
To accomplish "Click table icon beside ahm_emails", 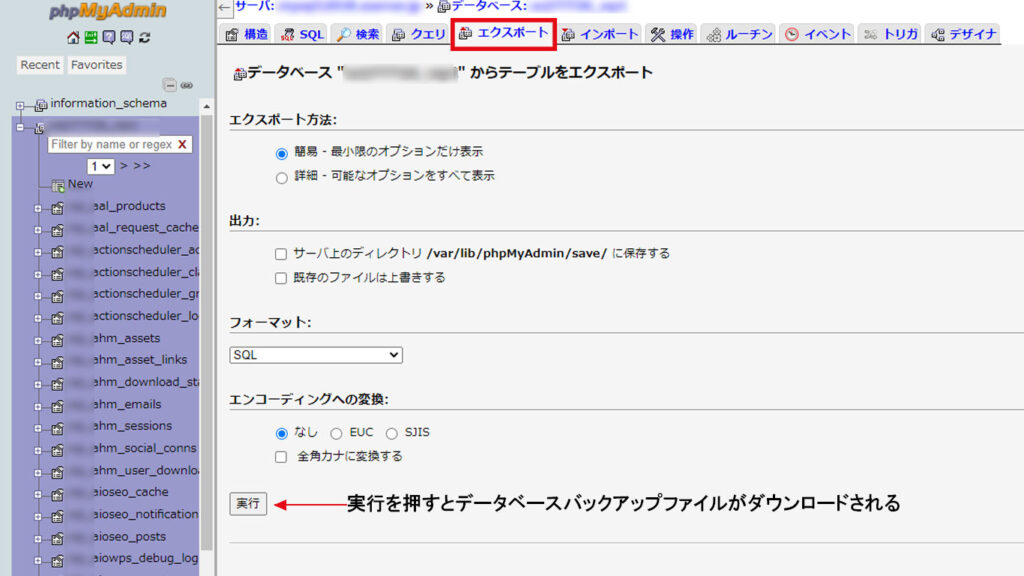I will click(57, 406).
